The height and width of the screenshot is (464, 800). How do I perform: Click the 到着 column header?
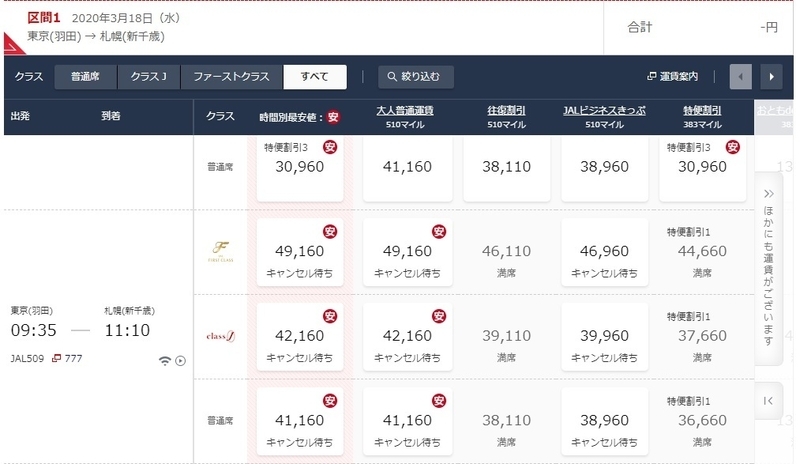pos(111,116)
